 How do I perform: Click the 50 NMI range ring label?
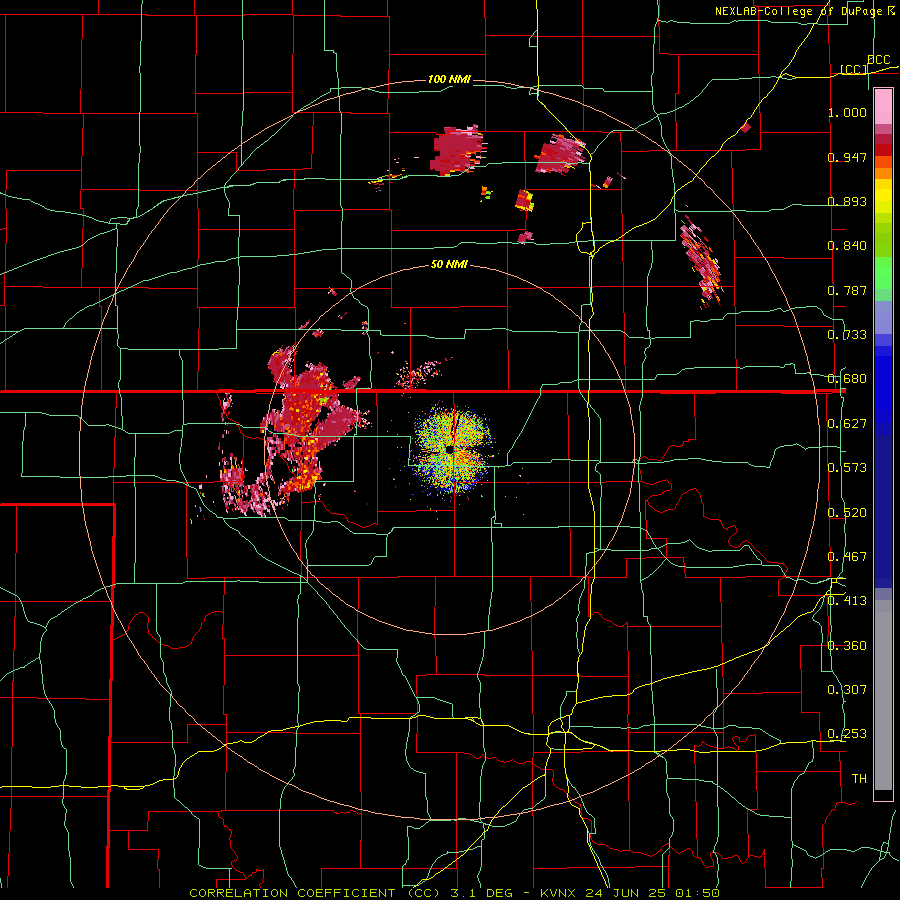449,265
